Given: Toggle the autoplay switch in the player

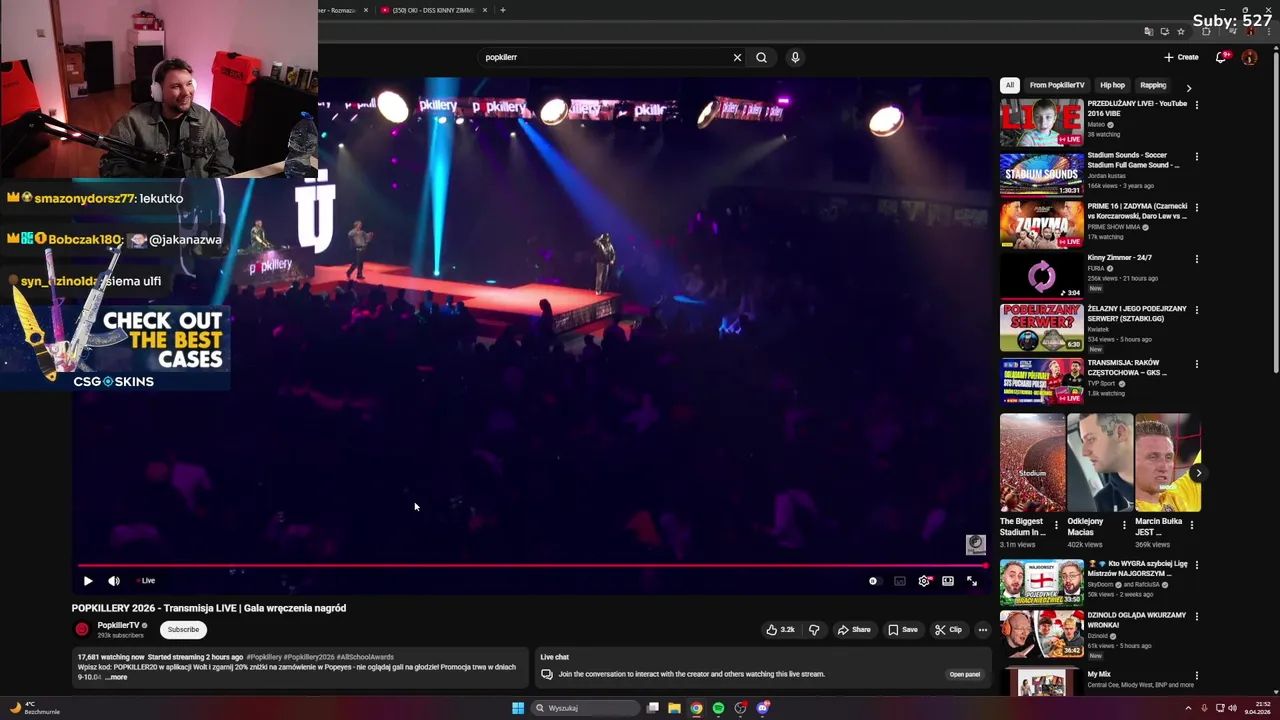Looking at the screenshot, I should click(873, 581).
